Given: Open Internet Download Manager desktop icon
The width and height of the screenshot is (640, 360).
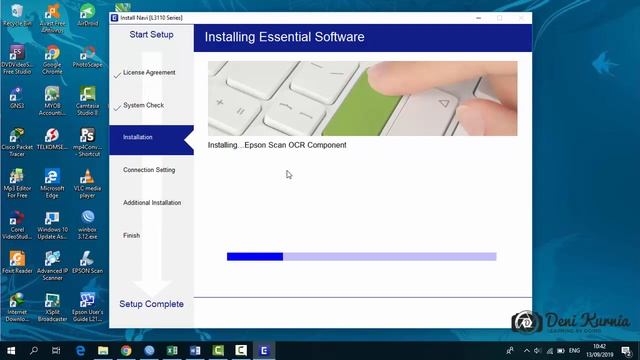Looking at the screenshot, I should click(17, 307).
